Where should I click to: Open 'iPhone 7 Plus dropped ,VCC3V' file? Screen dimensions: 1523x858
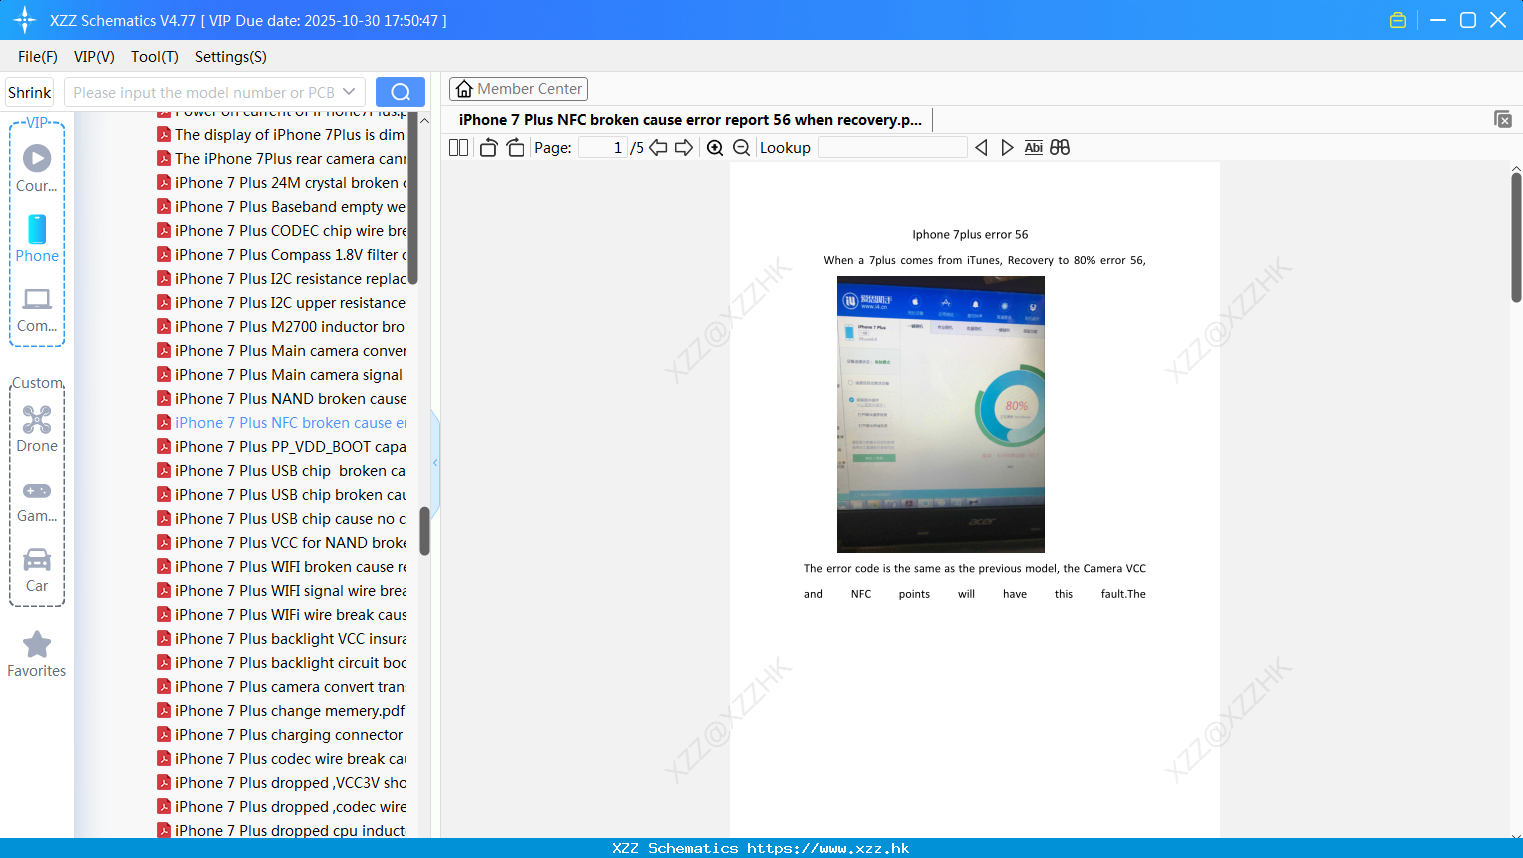(x=281, y=783)
